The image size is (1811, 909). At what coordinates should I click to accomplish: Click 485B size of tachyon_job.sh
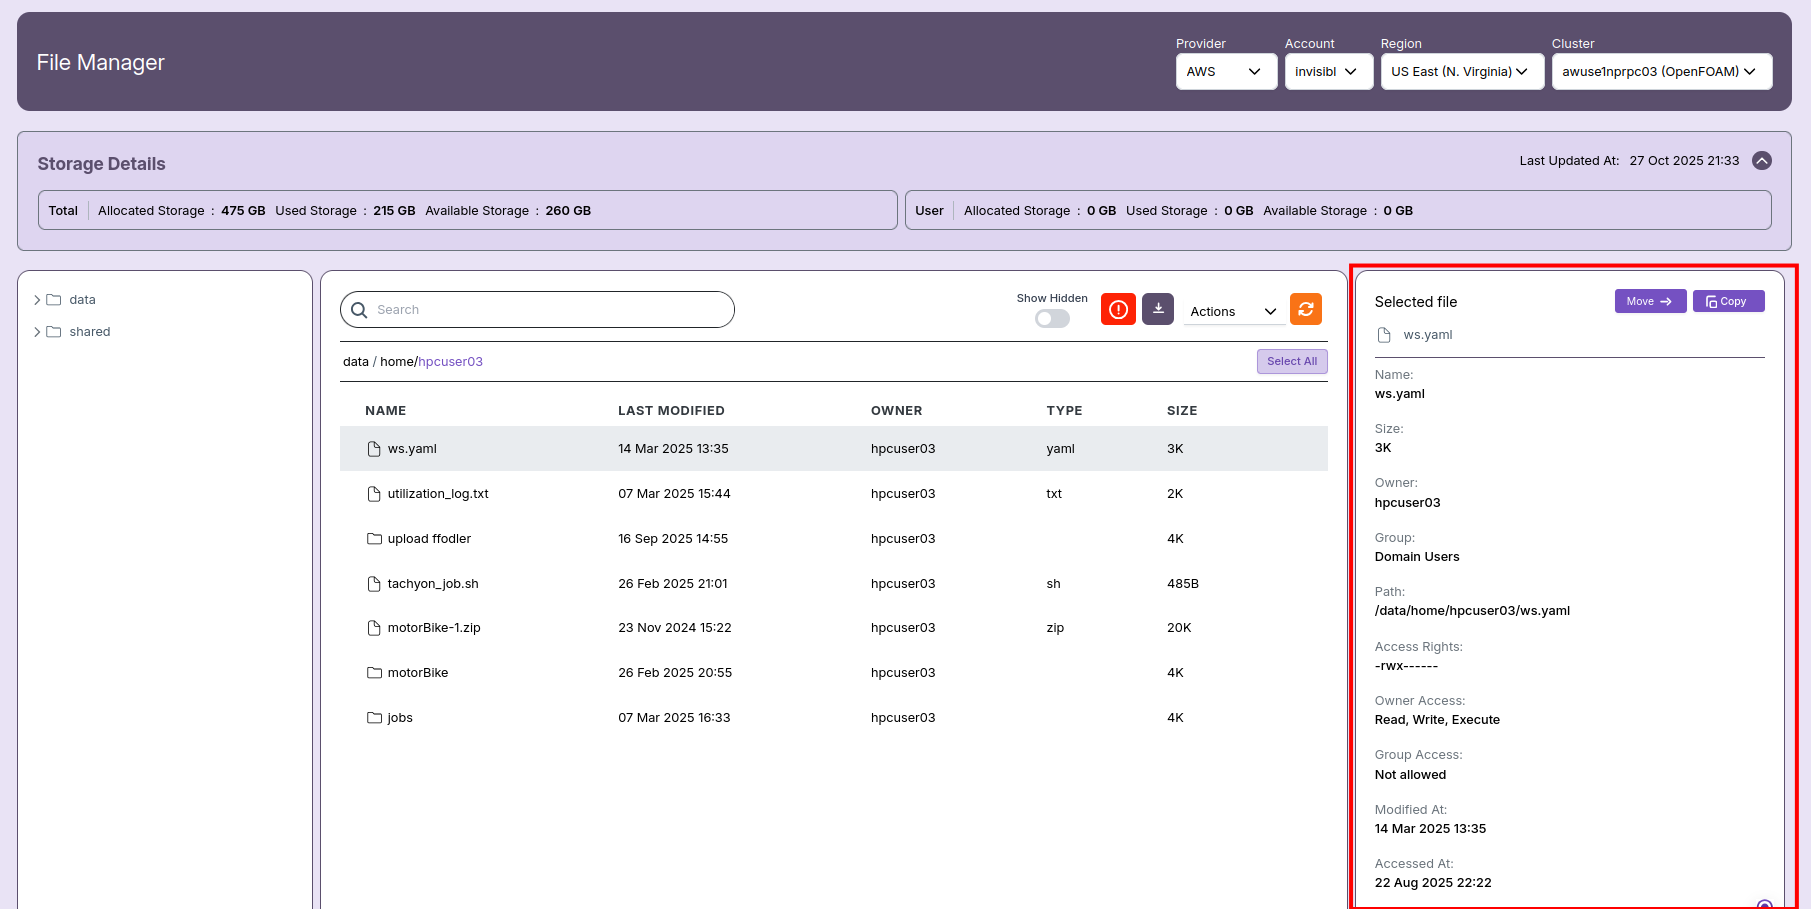(x=1183, y=584)
